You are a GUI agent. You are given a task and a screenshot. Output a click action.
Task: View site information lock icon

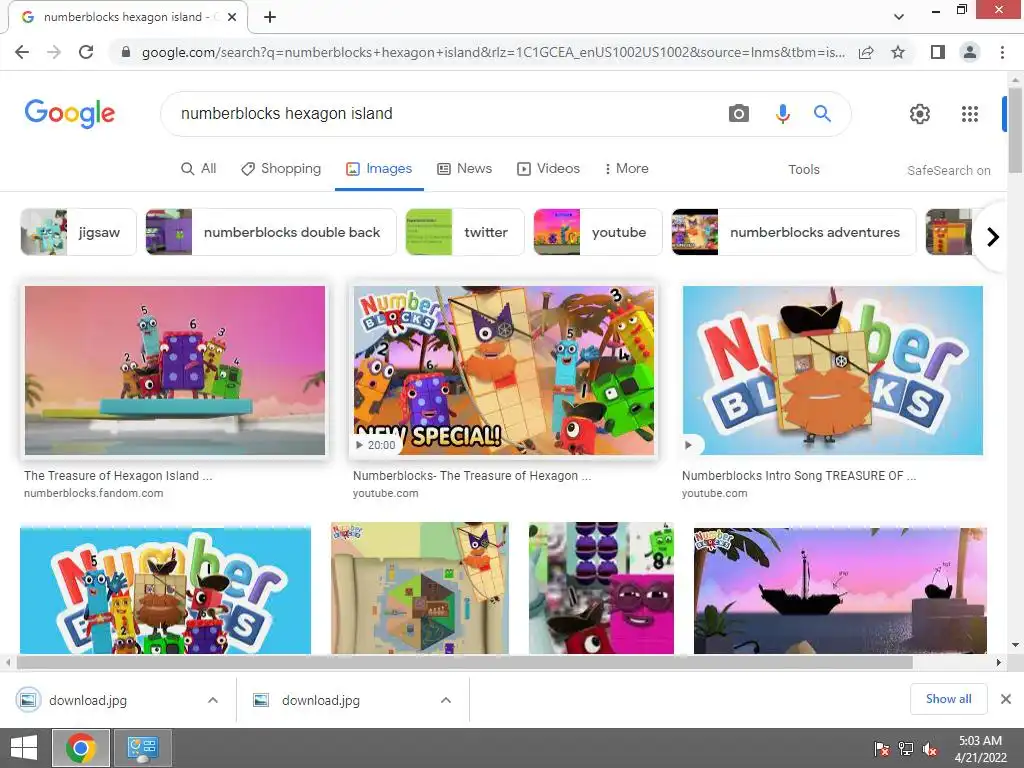[126, 52]
